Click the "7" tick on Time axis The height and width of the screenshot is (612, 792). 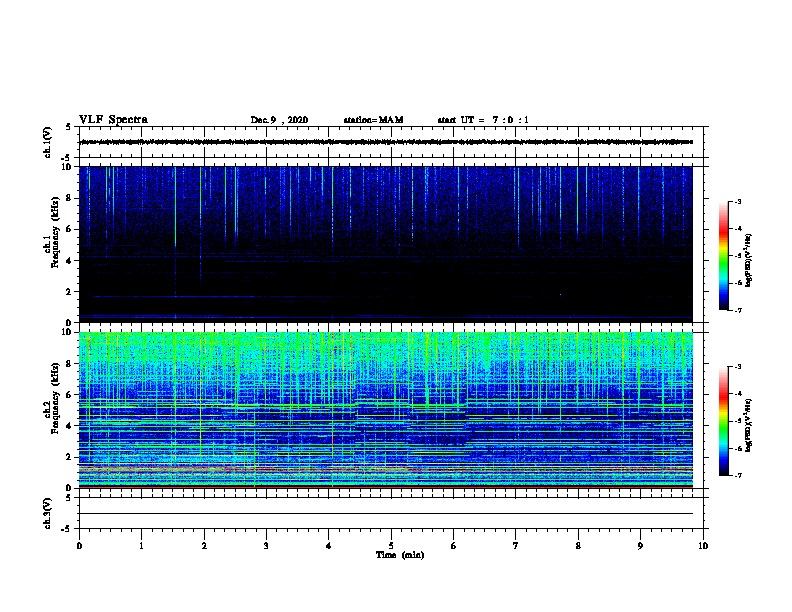516,545
